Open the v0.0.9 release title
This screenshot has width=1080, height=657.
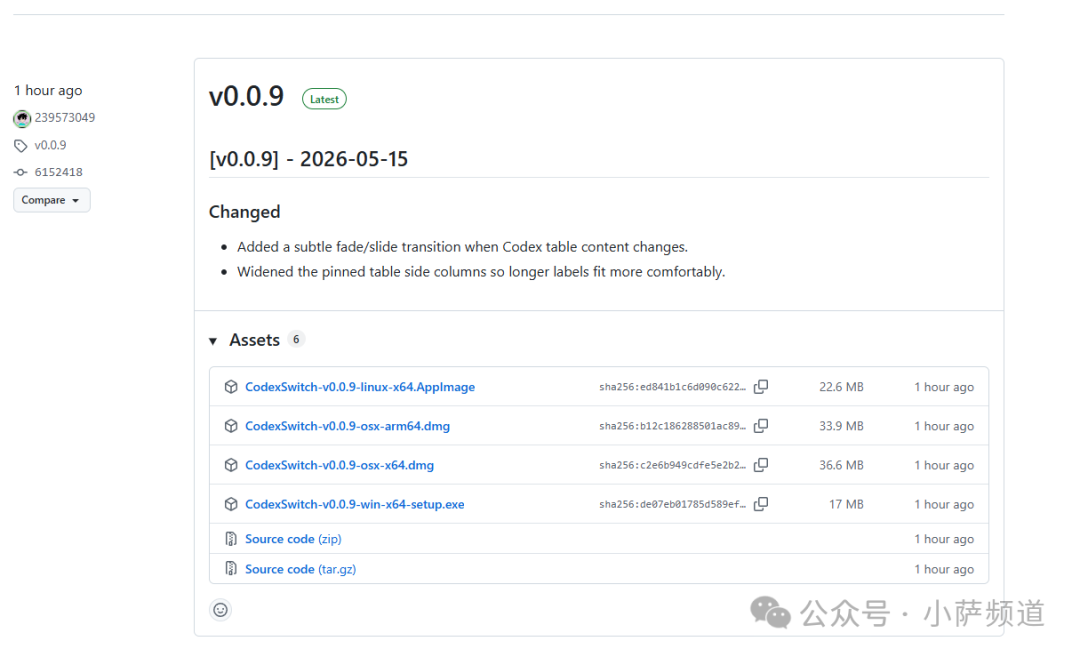247,96
